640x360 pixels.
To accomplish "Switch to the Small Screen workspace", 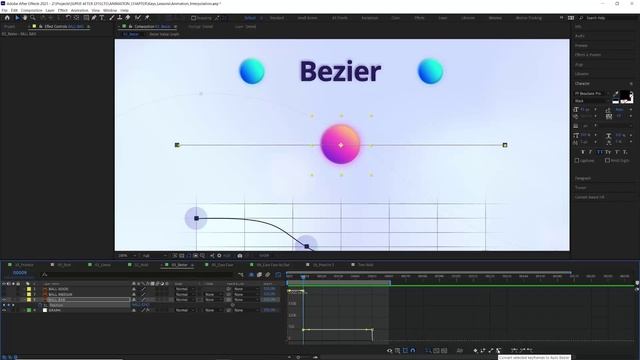I will tap(307, 18).
